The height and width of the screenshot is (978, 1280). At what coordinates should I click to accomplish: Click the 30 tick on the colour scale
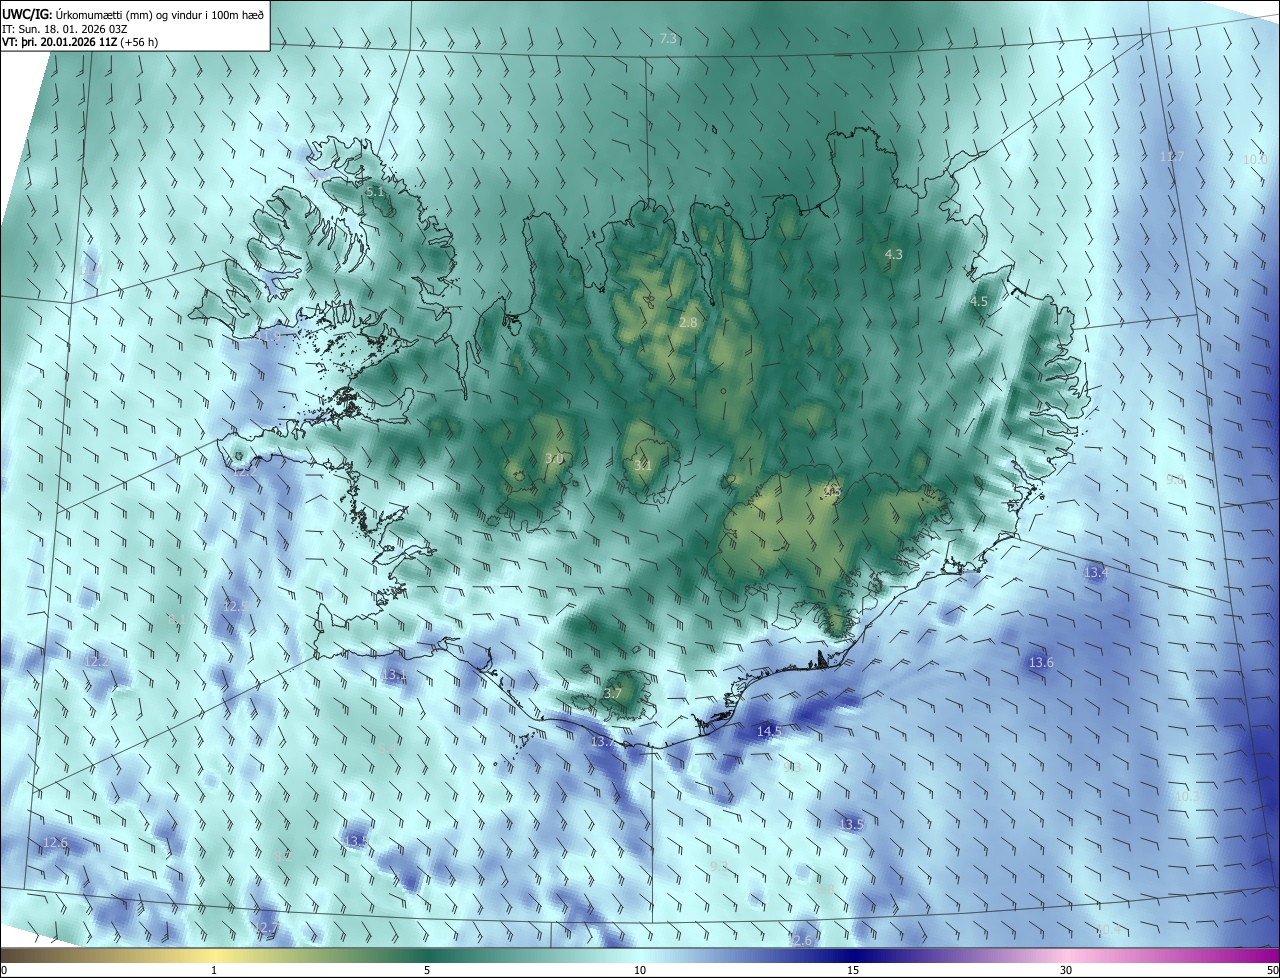click(x=1066, y=970)
